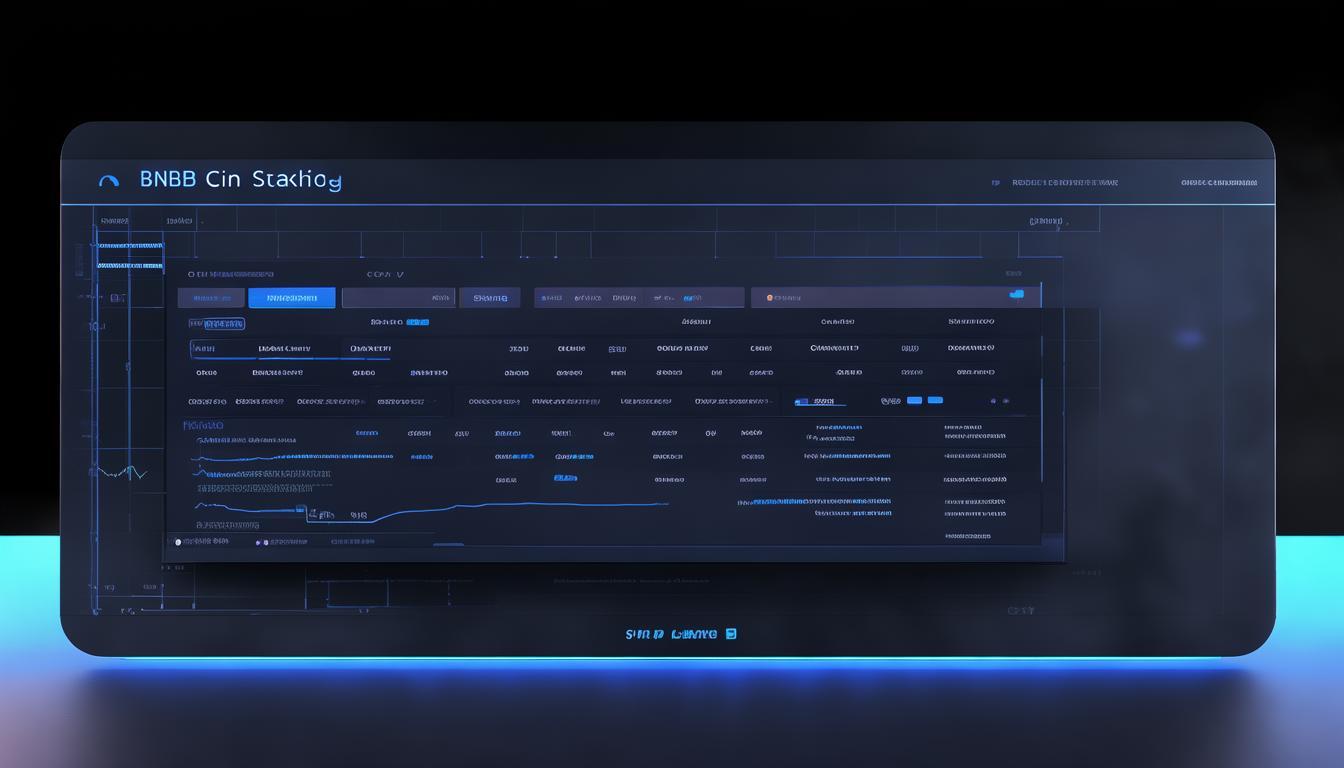The height and width of the screenshot is (768, 1344).
Task: Click the small icon left of header links
Action: (x=995, y=183)
